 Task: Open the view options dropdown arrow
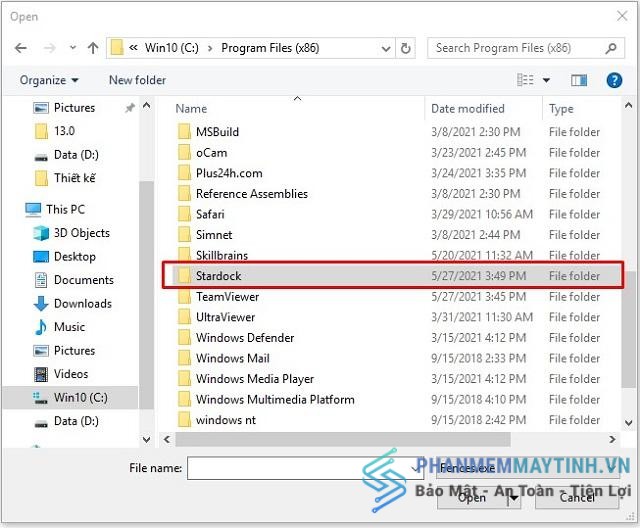(546, 80)
